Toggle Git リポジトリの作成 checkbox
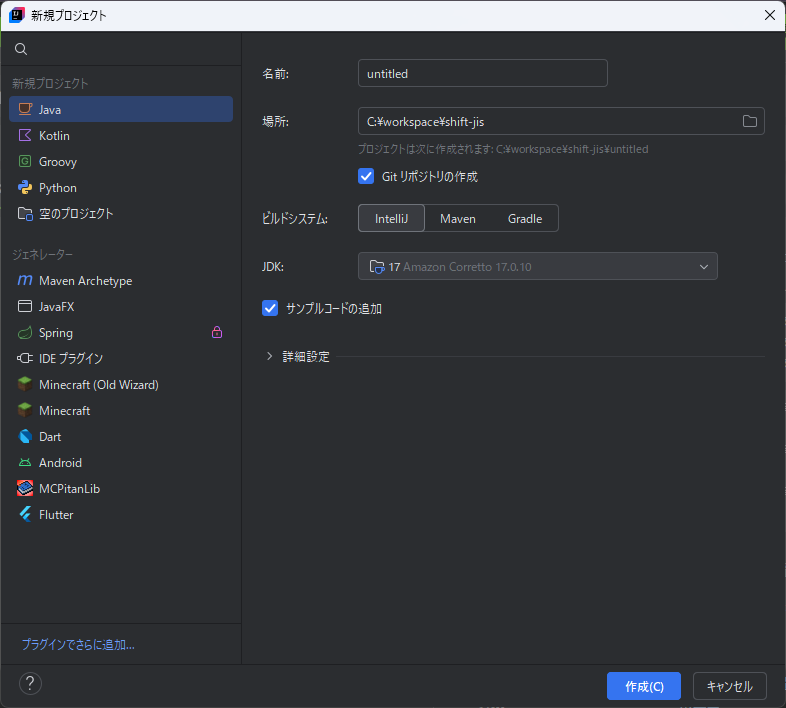The height and width of the screenshot is (708, 786). 366,176
